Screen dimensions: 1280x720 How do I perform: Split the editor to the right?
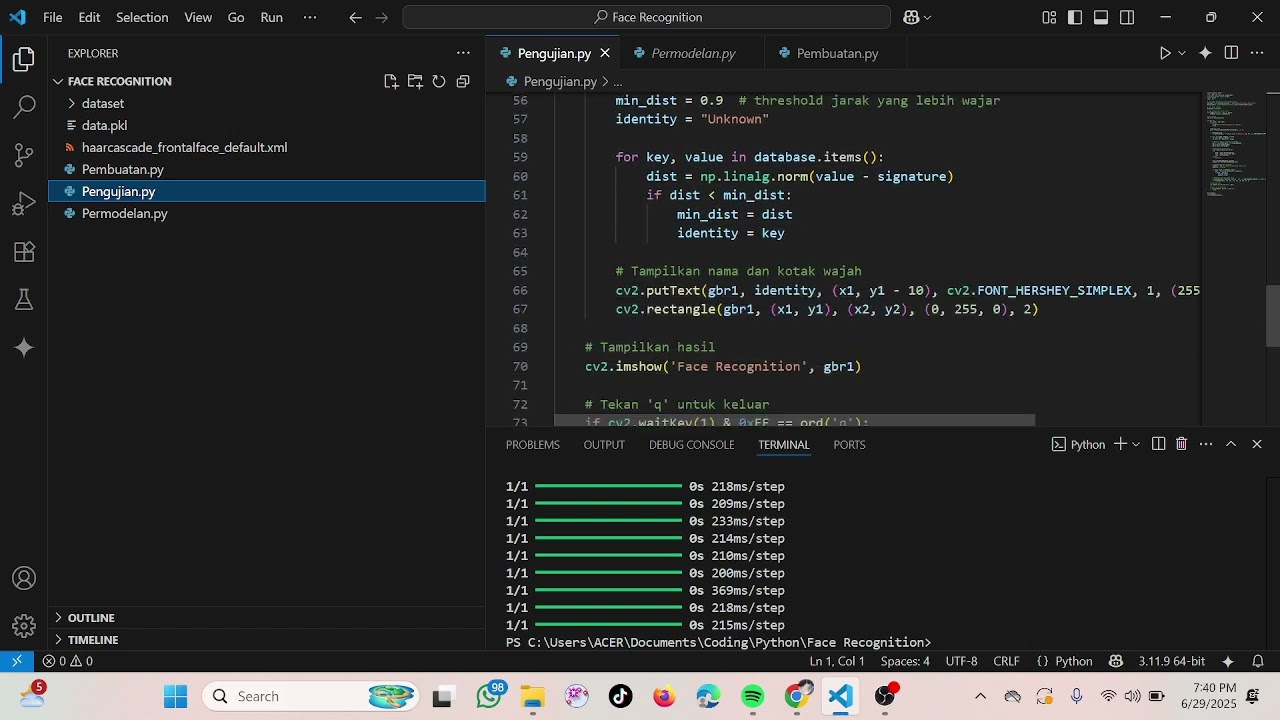click(1231, 53)
